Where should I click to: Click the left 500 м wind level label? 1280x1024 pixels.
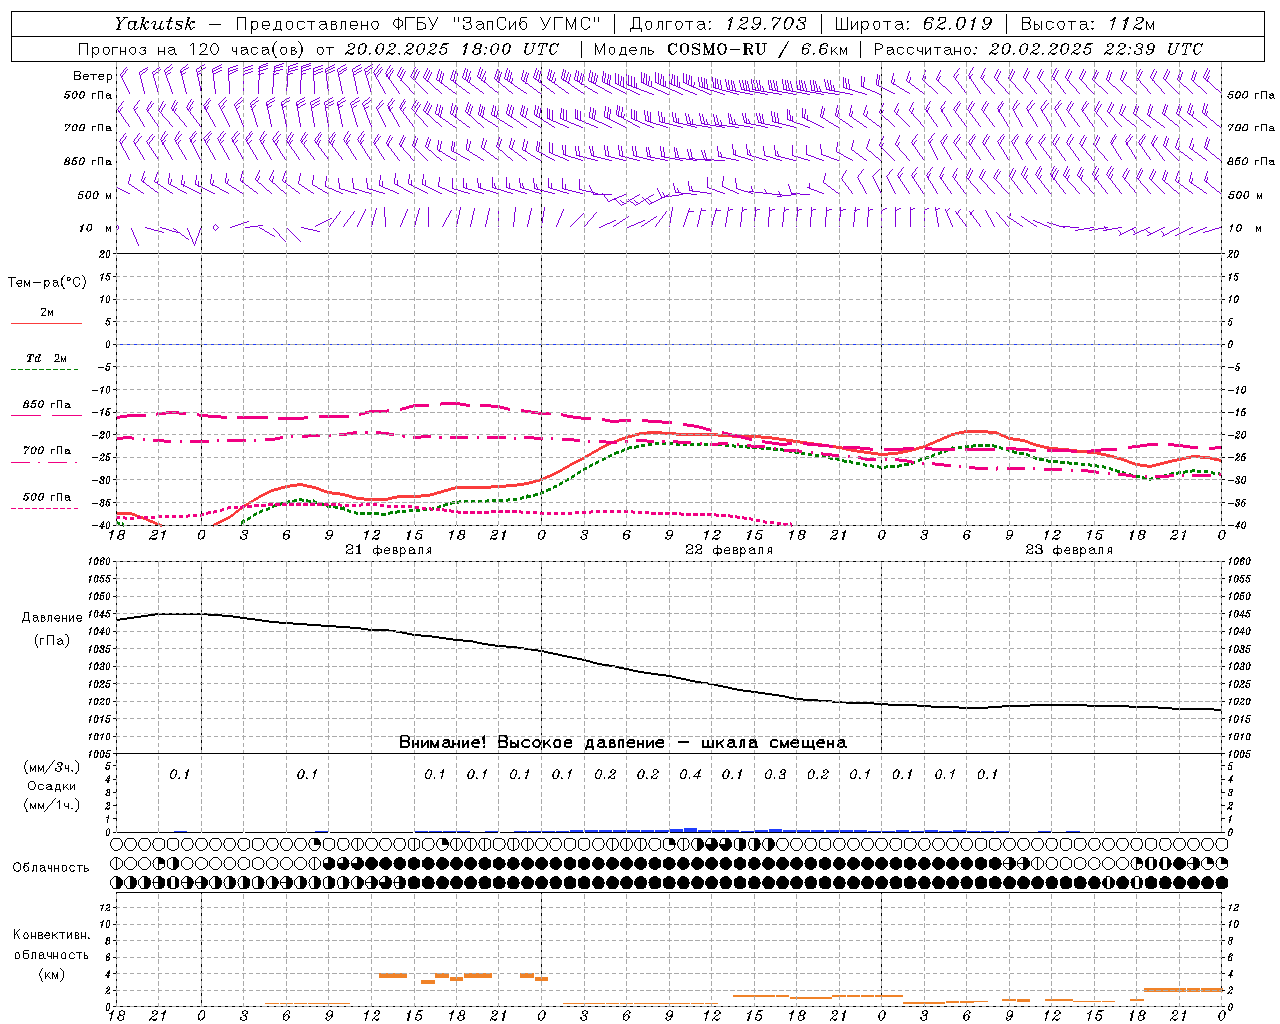coord(95,195)
